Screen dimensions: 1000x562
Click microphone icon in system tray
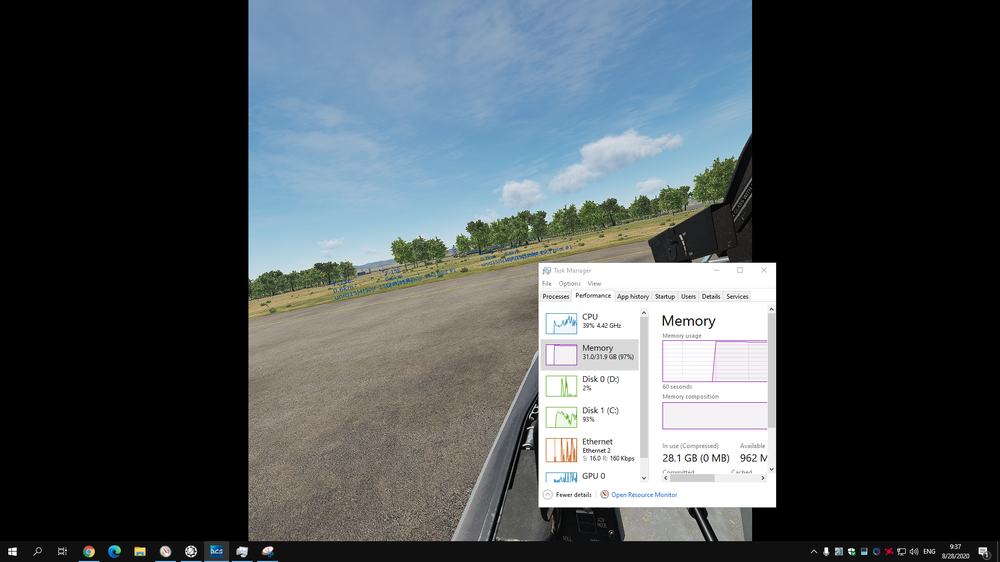pyautogui.click(x=826, y=552)
